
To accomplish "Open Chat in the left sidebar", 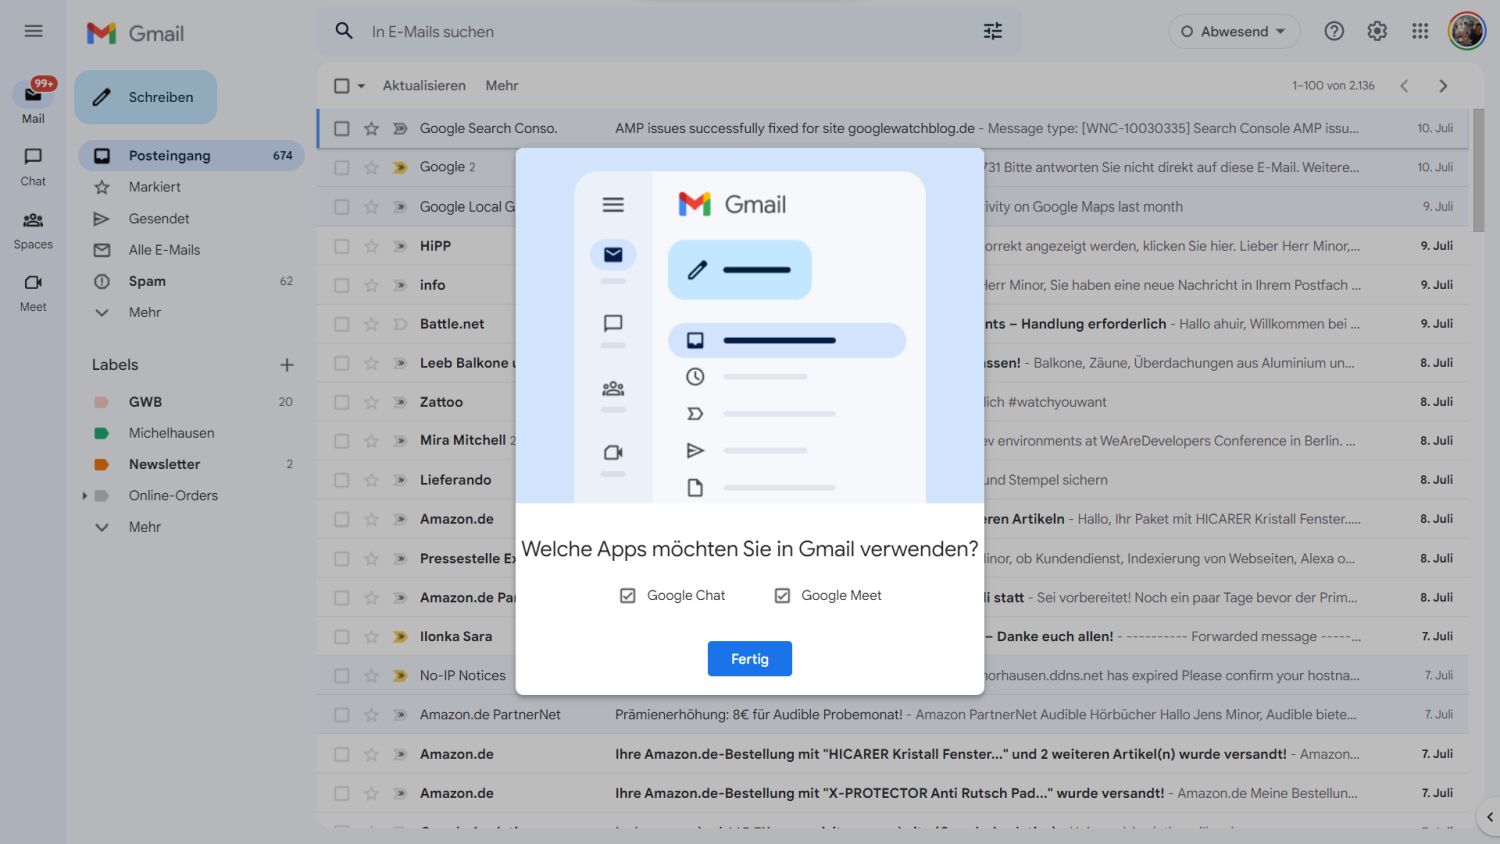I will (33, 165).
